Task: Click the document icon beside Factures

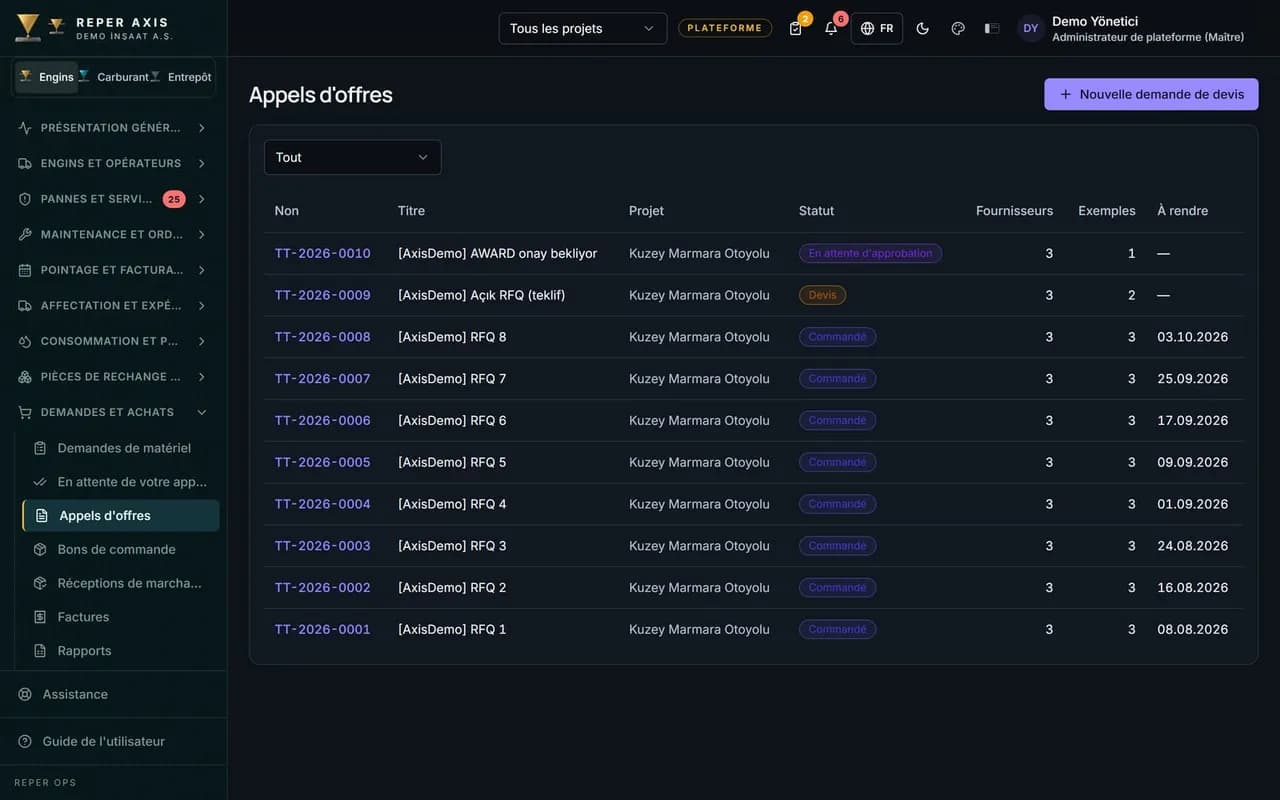Action: tap(40, 617)
